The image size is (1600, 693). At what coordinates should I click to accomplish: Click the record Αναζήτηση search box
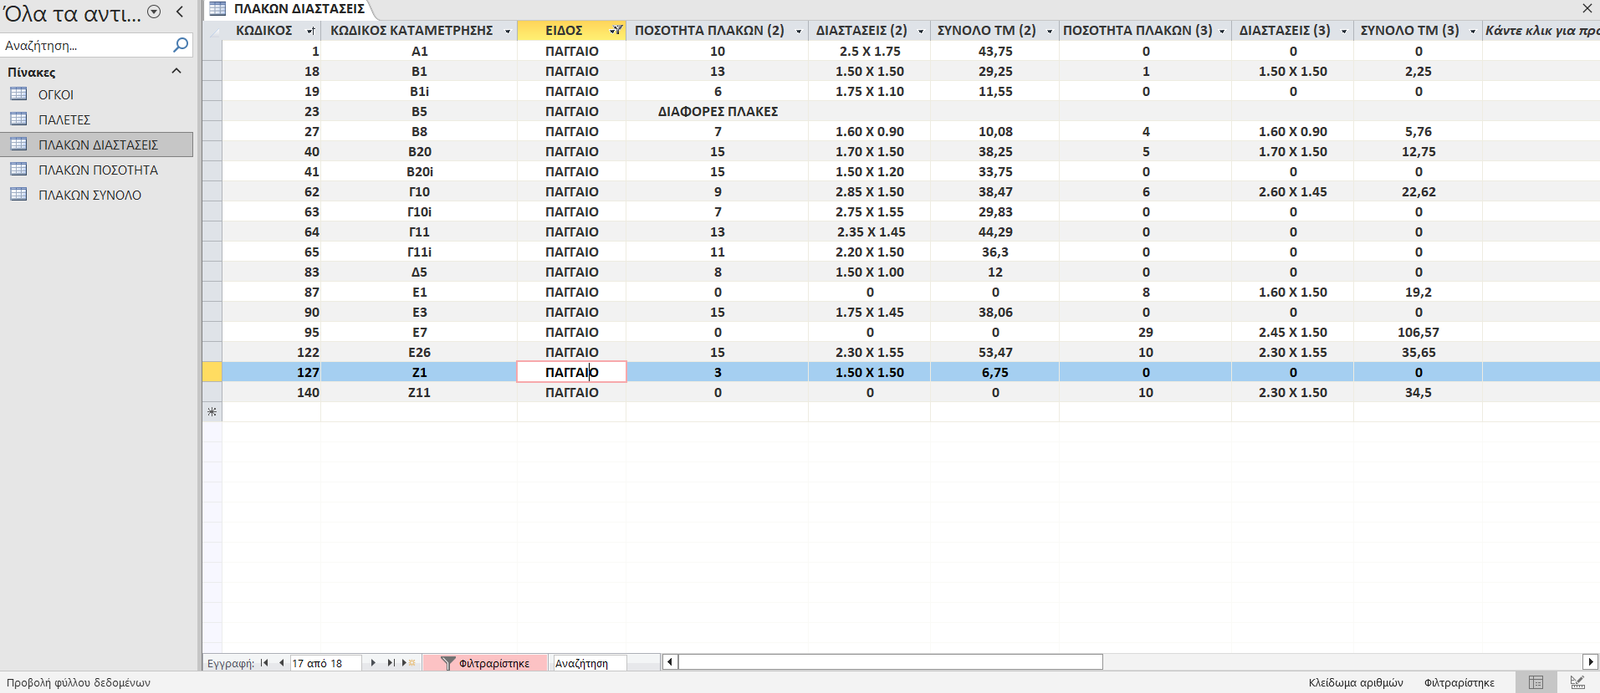590,663
